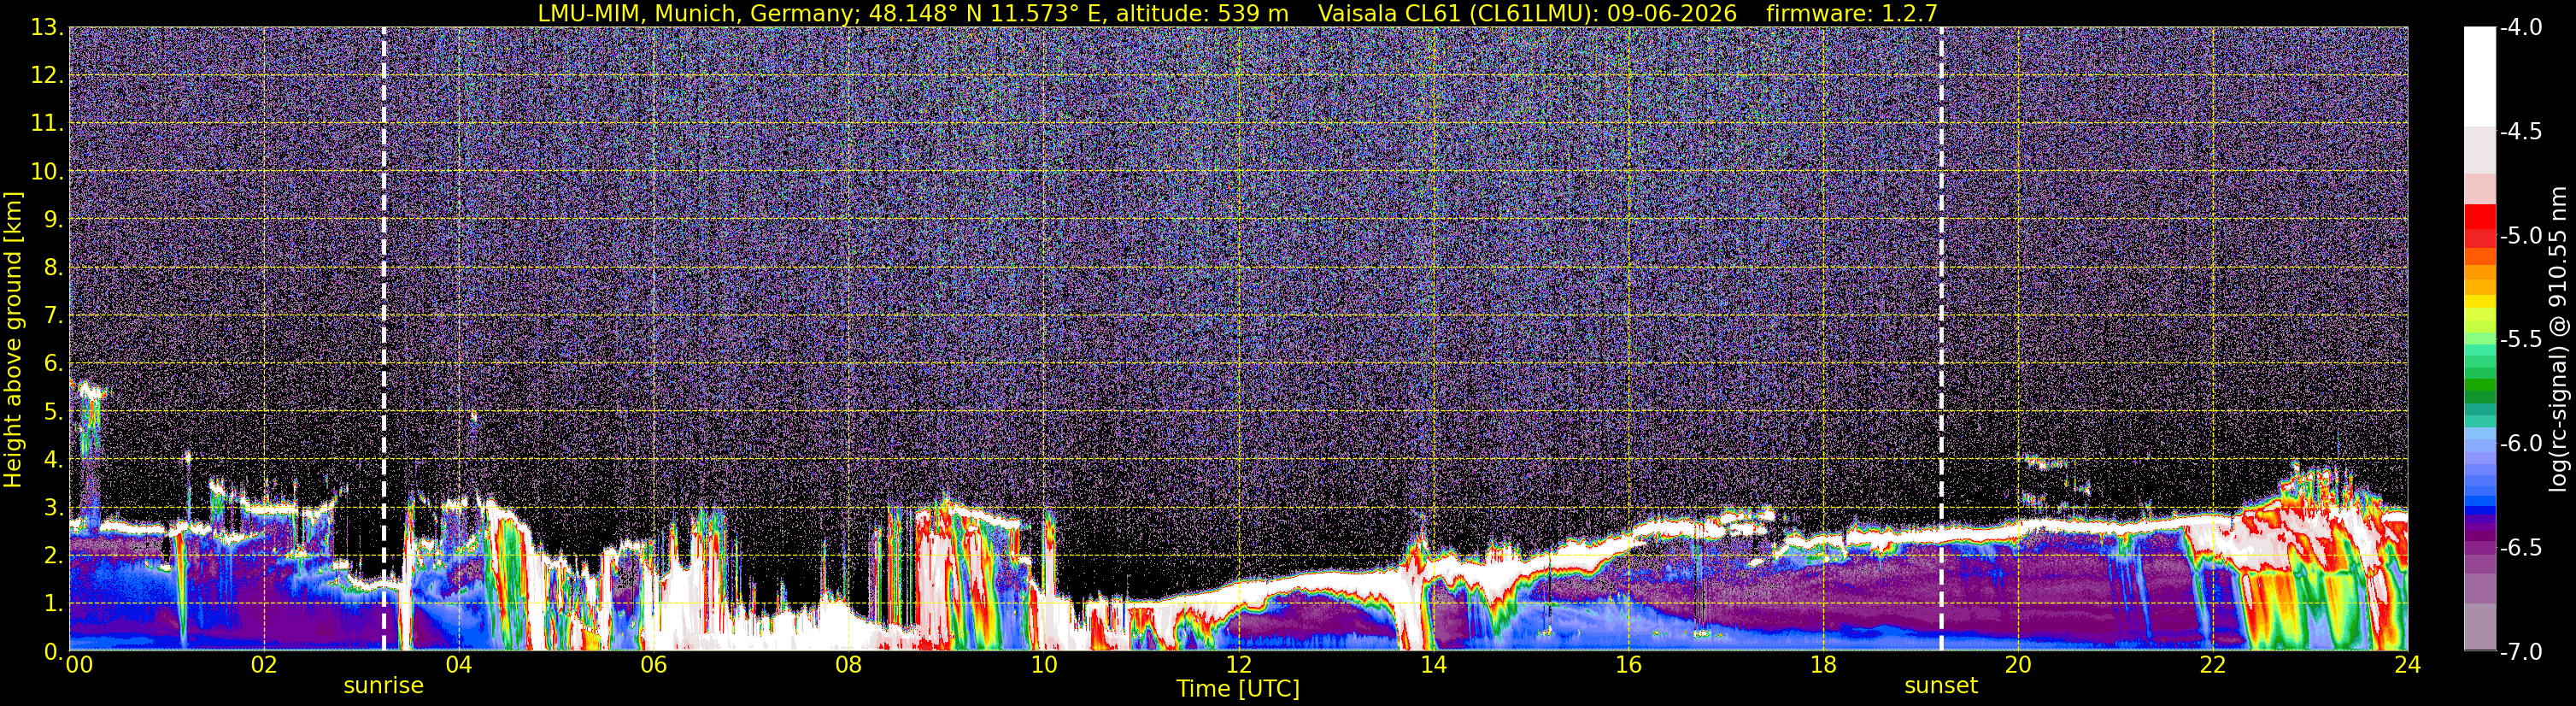Click the height tick label '9.'

[x=53, y=219]
